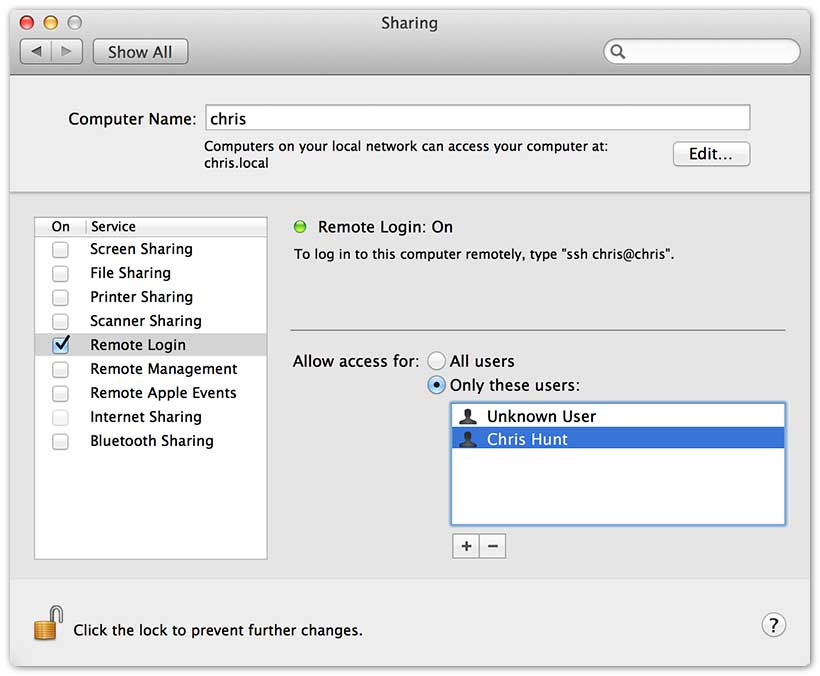The width and height of the screenshot is (820, 676).
Task: Select the All users radio button
Action: (436, 361)
